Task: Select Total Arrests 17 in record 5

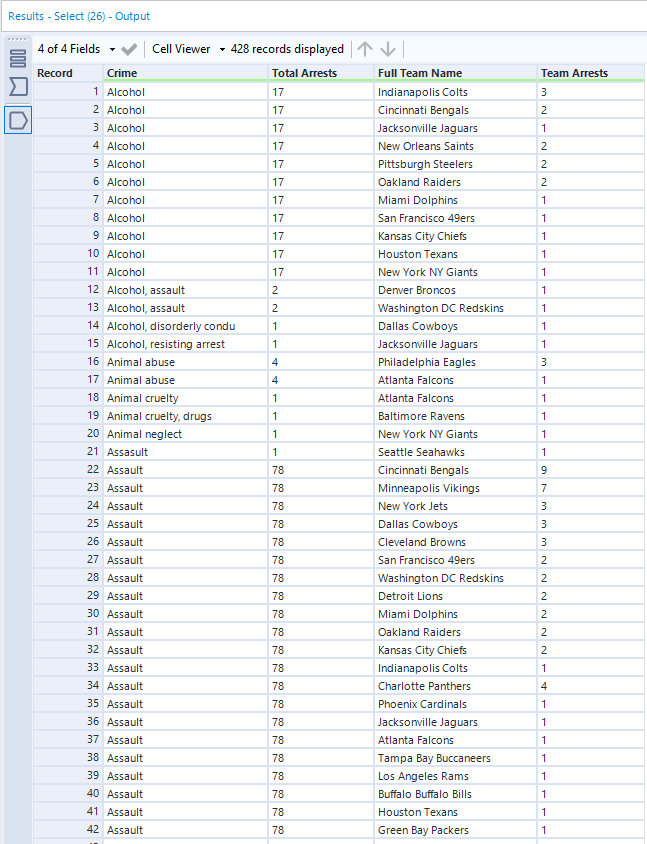Action: [321, 164]
